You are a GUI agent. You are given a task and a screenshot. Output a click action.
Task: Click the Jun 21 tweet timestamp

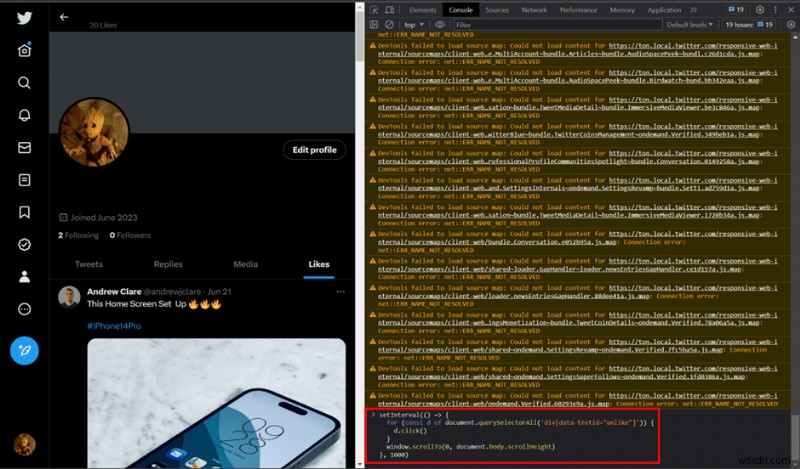[x=219, y=291]
